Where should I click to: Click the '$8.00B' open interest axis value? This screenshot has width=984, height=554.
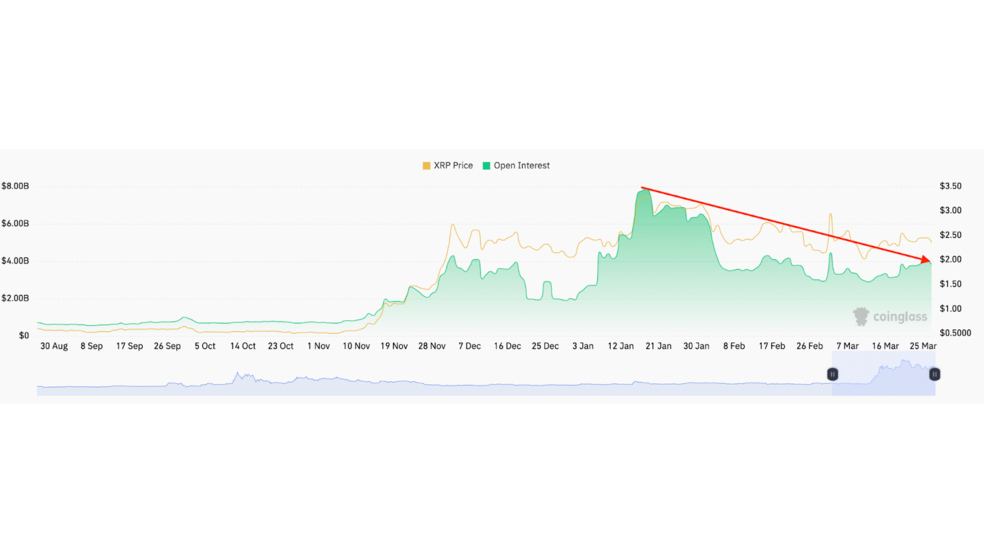pyautogui.click(x=15, y=186)
